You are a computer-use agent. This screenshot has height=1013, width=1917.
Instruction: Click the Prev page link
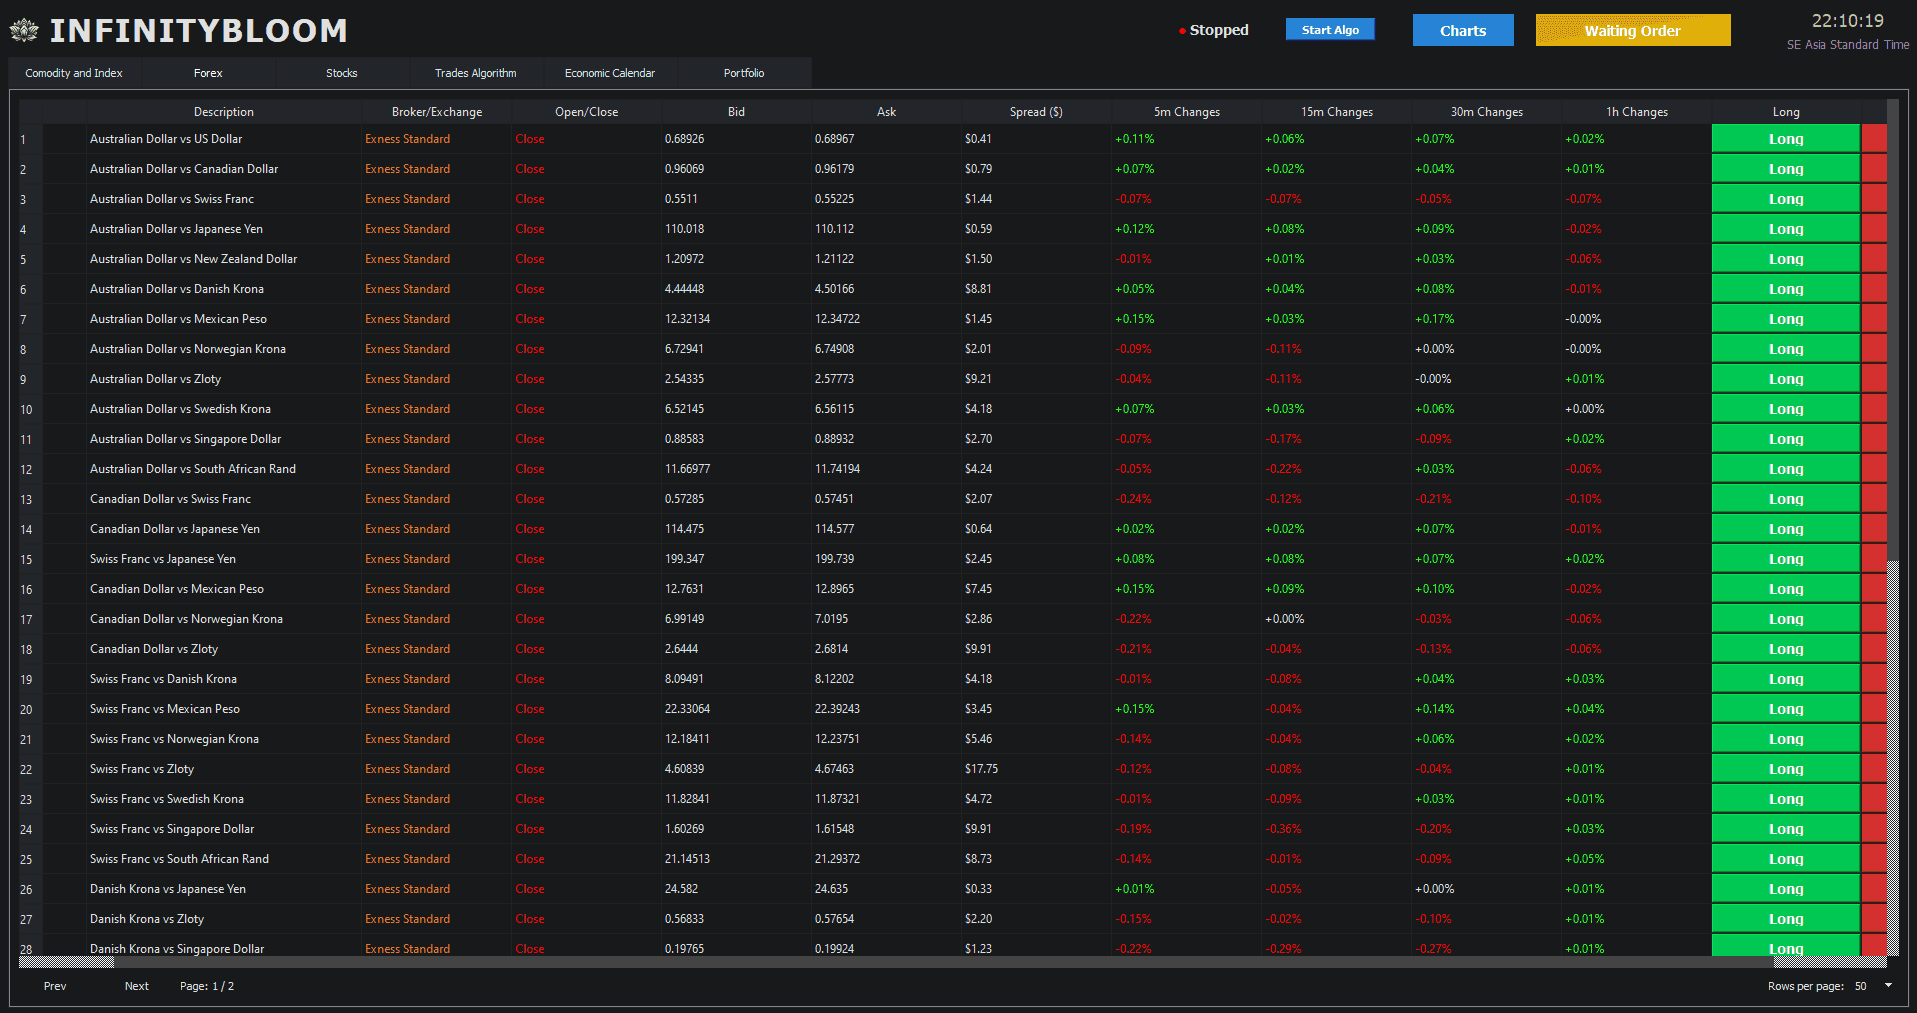55,986
